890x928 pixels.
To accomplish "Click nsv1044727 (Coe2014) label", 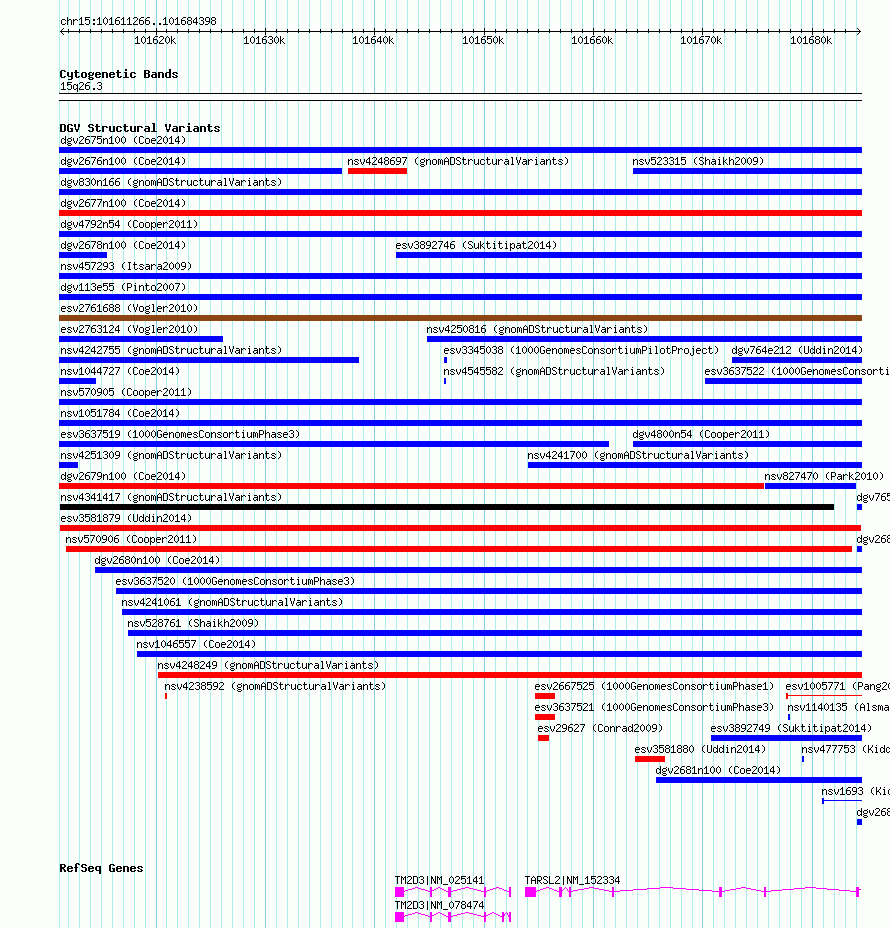I will coord(120,371).
